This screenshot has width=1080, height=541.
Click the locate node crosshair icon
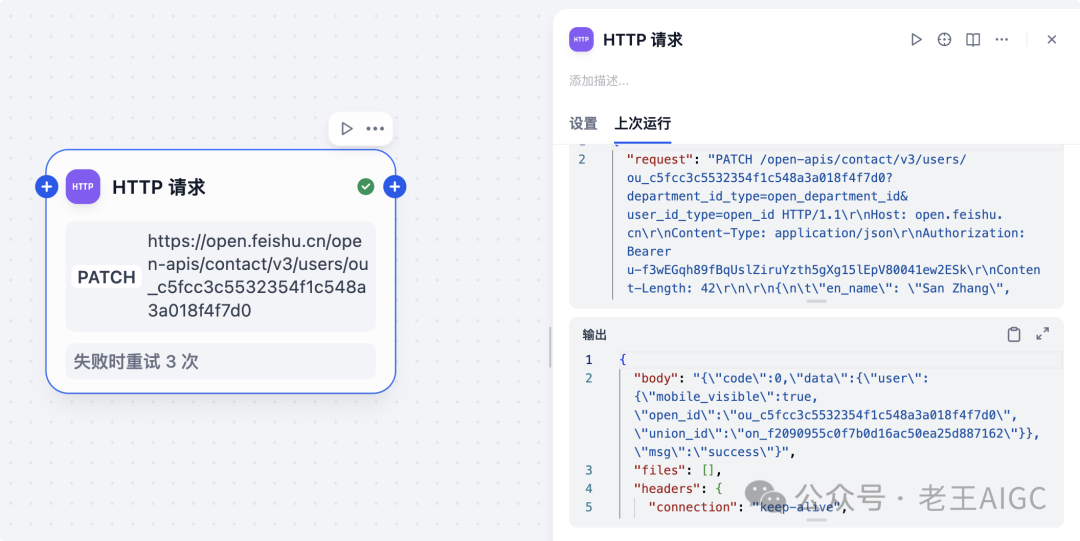tap(944, 40)
